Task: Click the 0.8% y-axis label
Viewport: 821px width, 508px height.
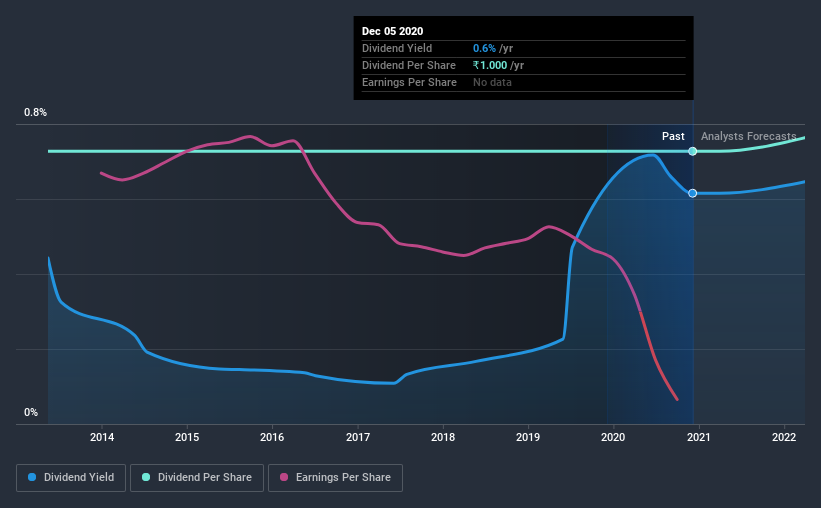Action: point(35,113)
